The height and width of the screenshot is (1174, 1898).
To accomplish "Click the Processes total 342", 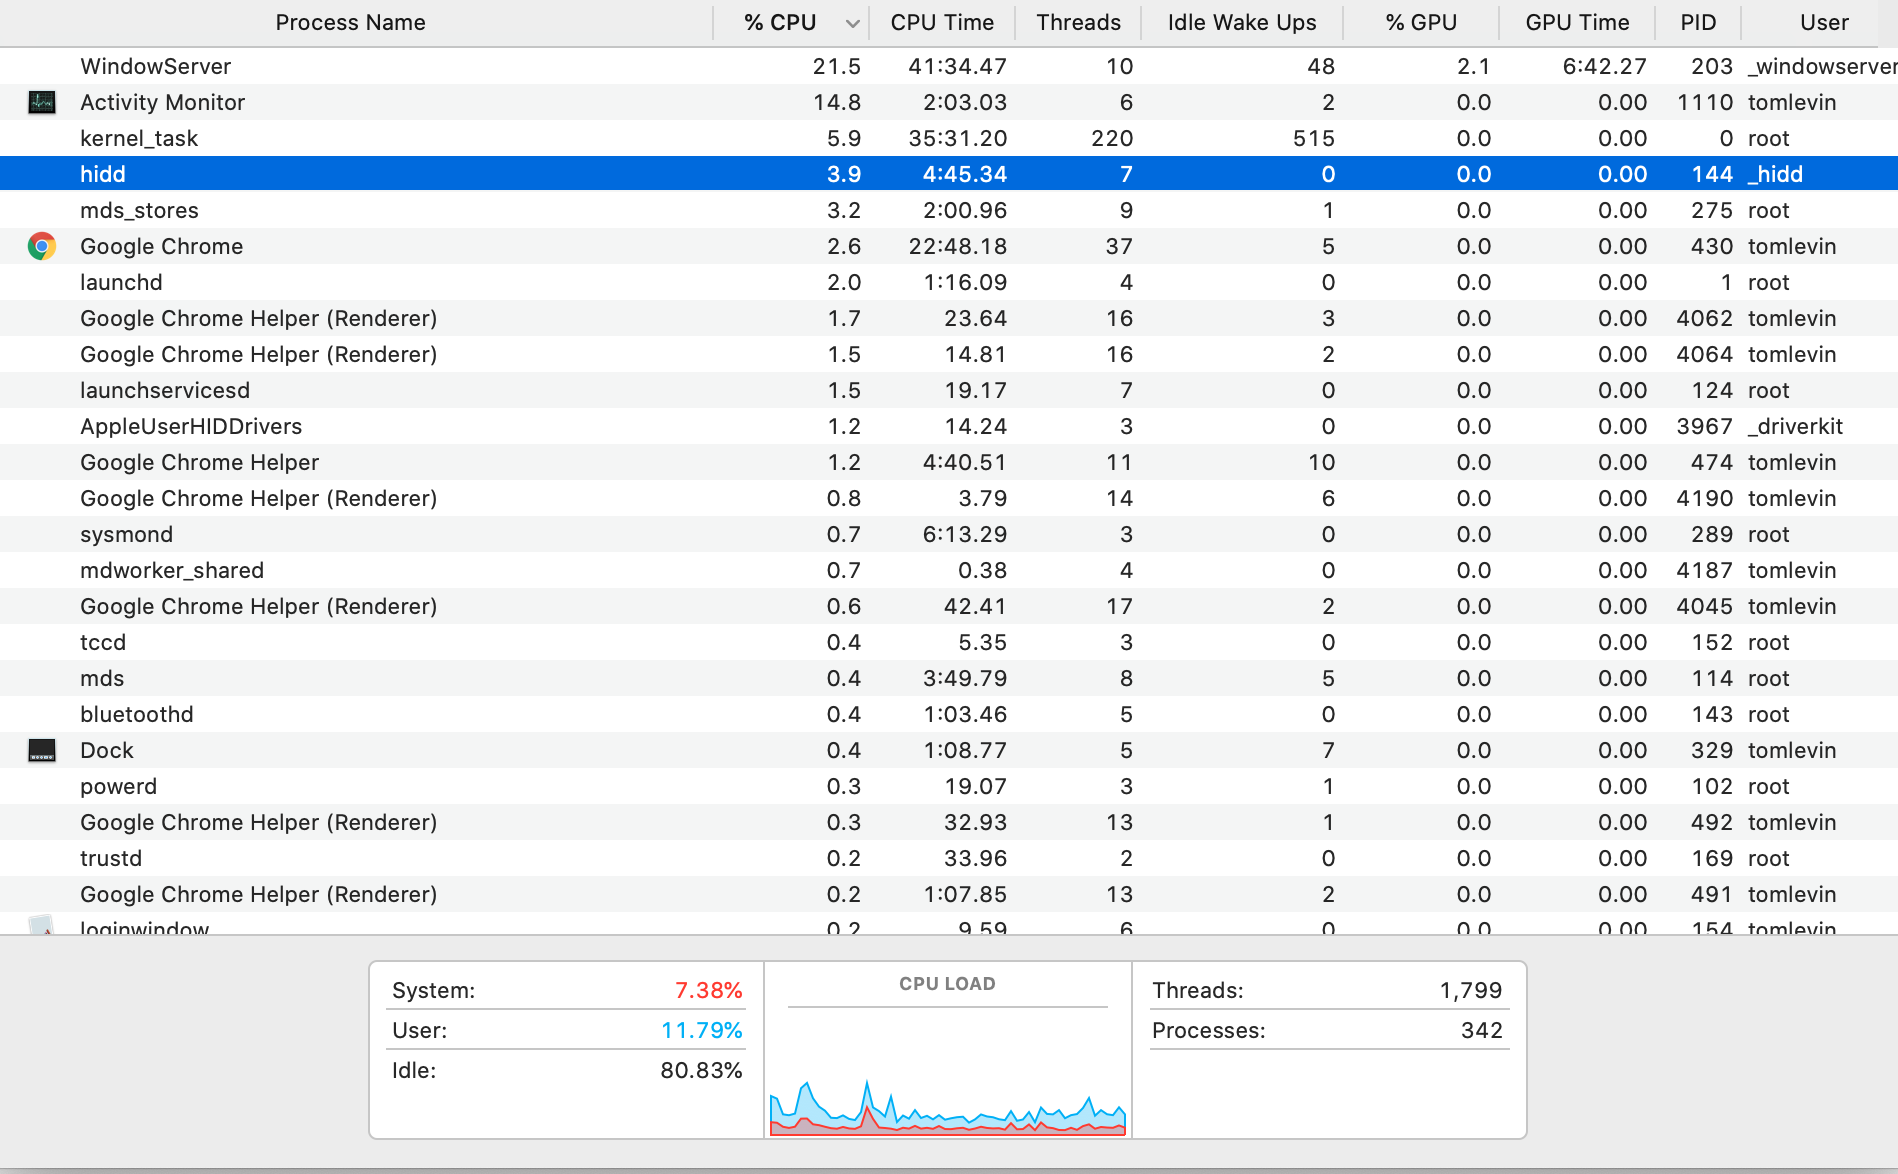I will (x=1482, y=1030).
